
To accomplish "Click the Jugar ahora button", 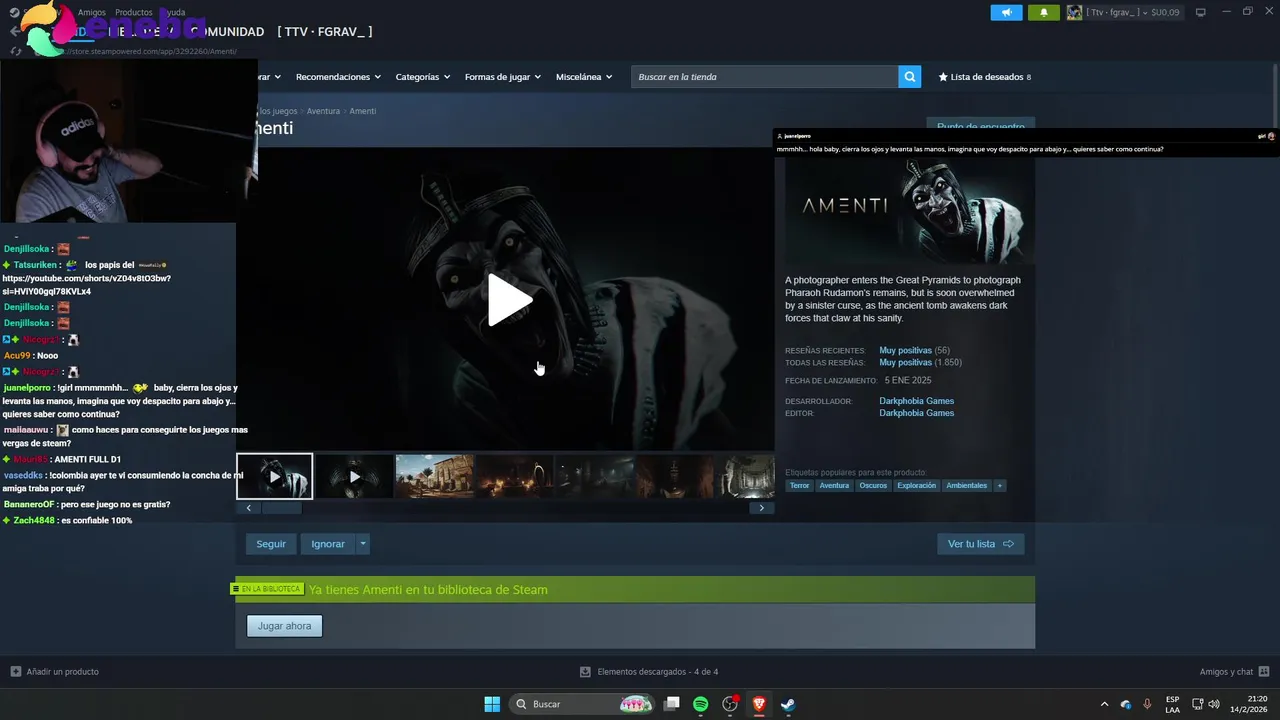I will pos(284,626).
